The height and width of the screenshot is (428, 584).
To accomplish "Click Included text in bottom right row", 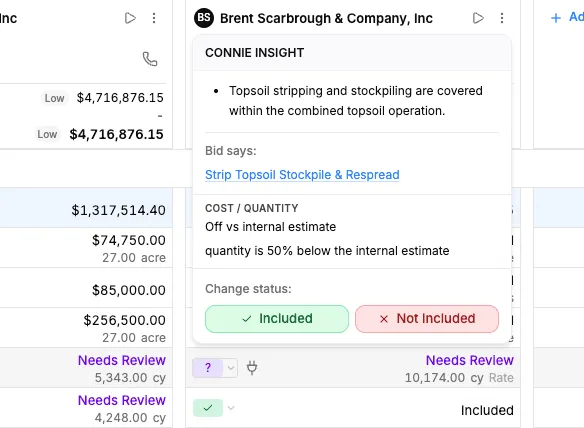I will pos(487,410).
